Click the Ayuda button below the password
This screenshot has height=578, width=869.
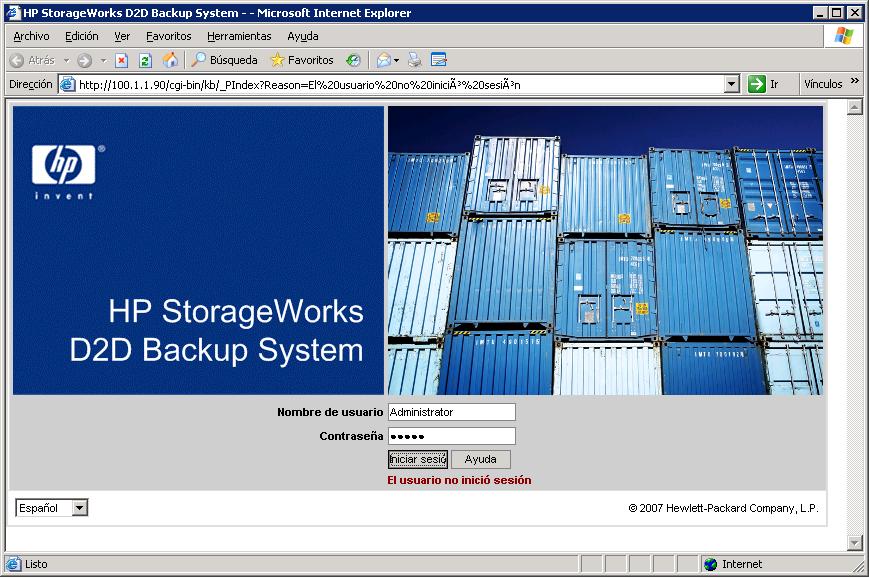coord(480,459)
